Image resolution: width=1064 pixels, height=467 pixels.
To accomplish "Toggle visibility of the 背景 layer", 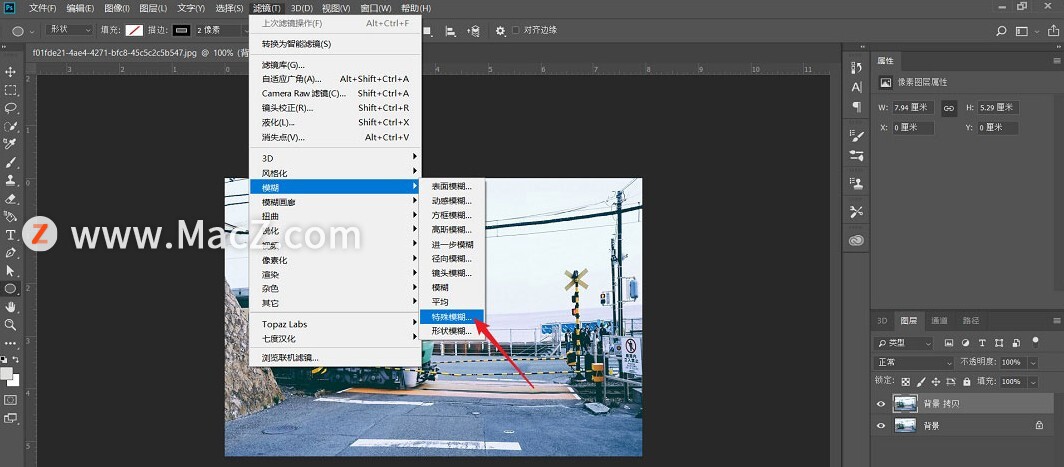I will [881, 425].
